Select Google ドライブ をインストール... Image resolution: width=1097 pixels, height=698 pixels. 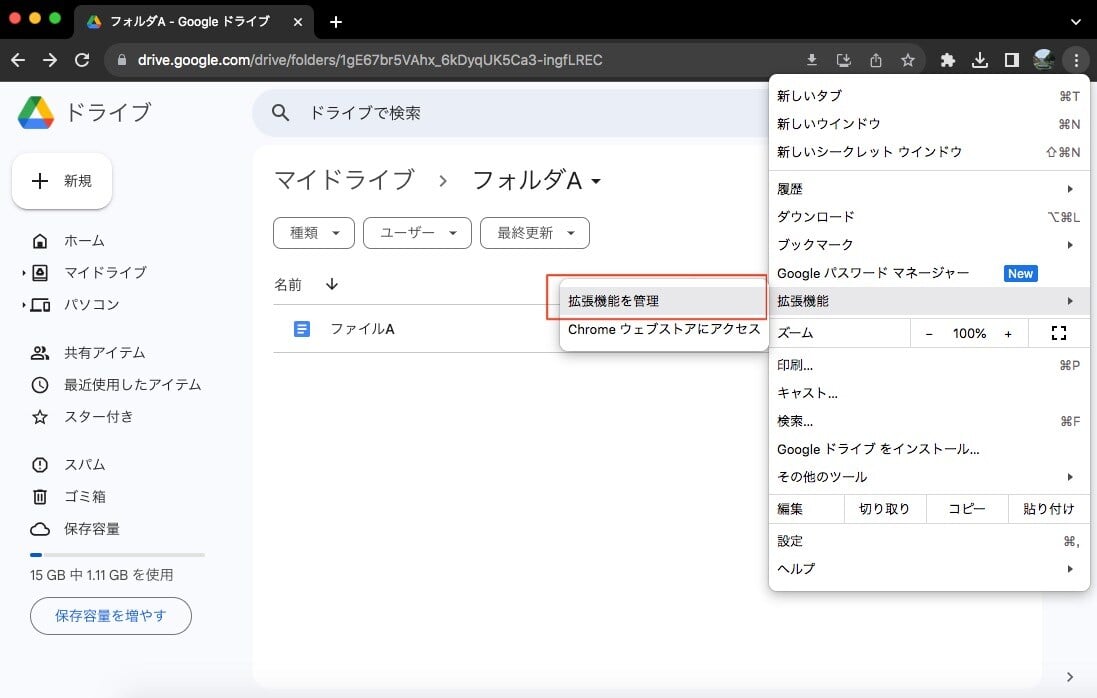[x=929, y=449]
